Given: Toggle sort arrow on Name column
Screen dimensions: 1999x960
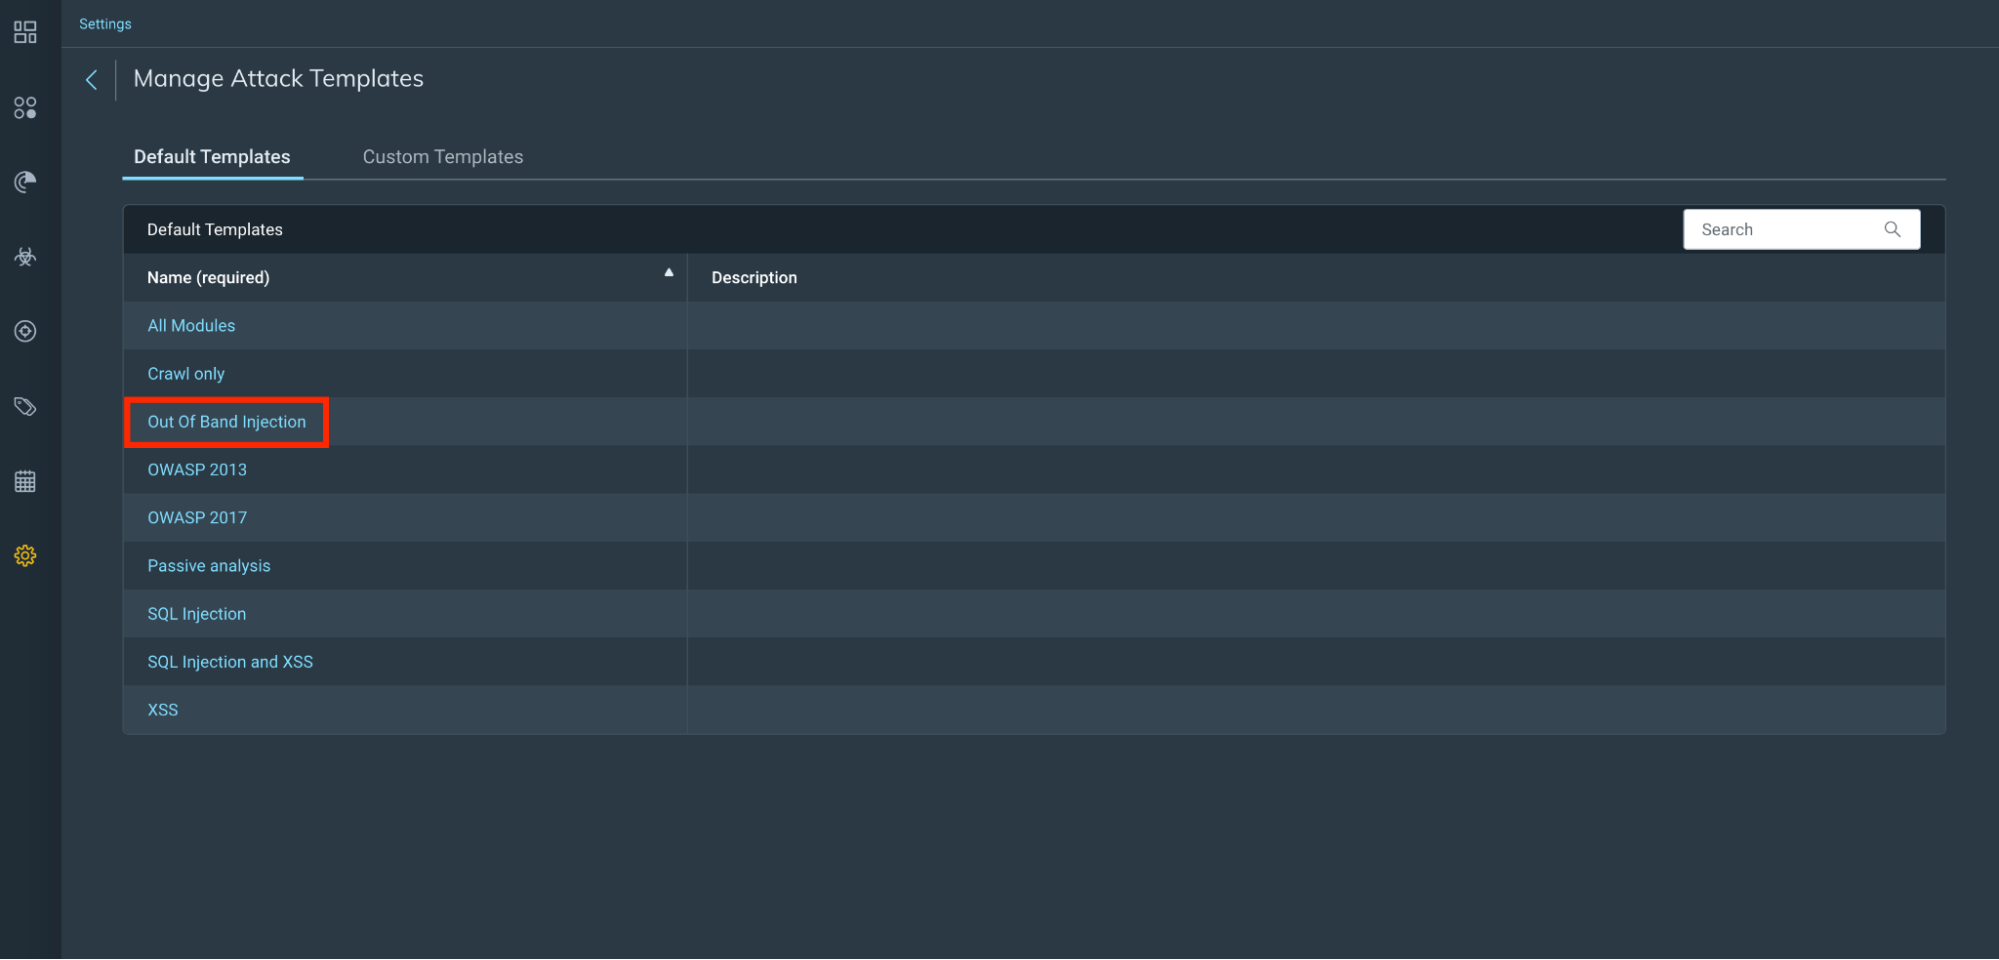Looking at the screenshot, I should [x=669, y=272].
